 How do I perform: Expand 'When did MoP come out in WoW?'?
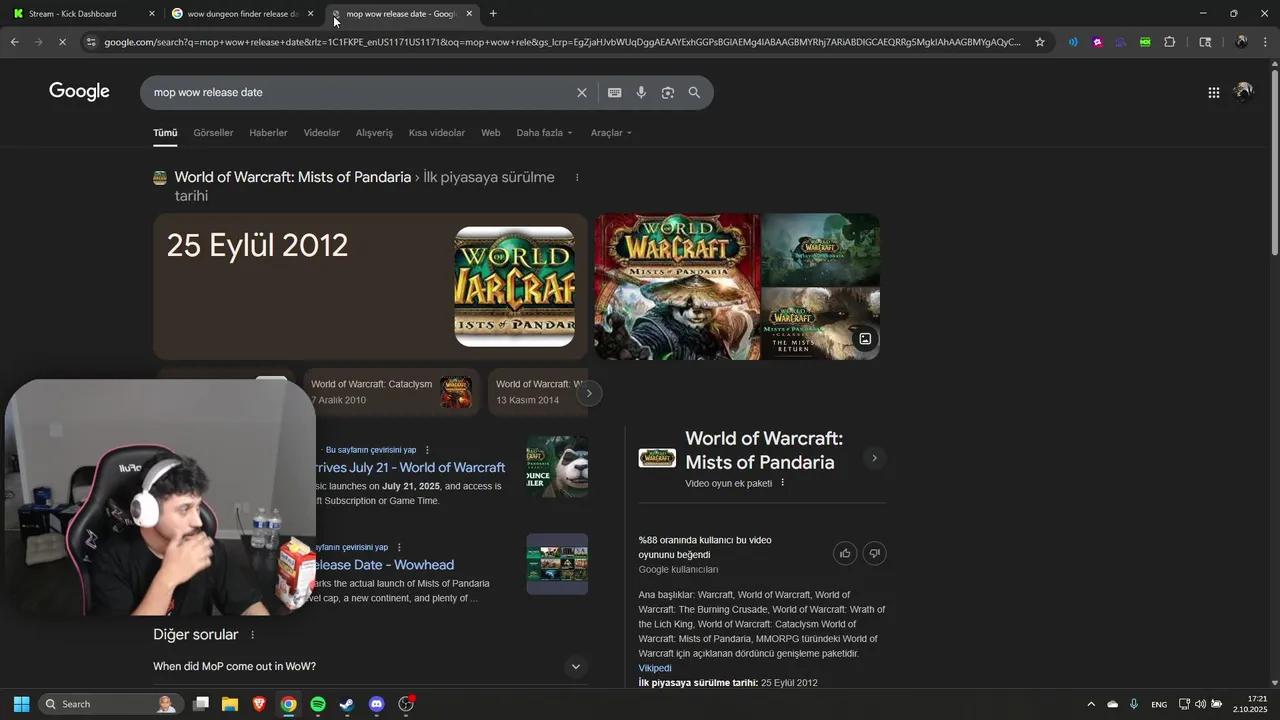pyautogui.click(x=368, y=666)
